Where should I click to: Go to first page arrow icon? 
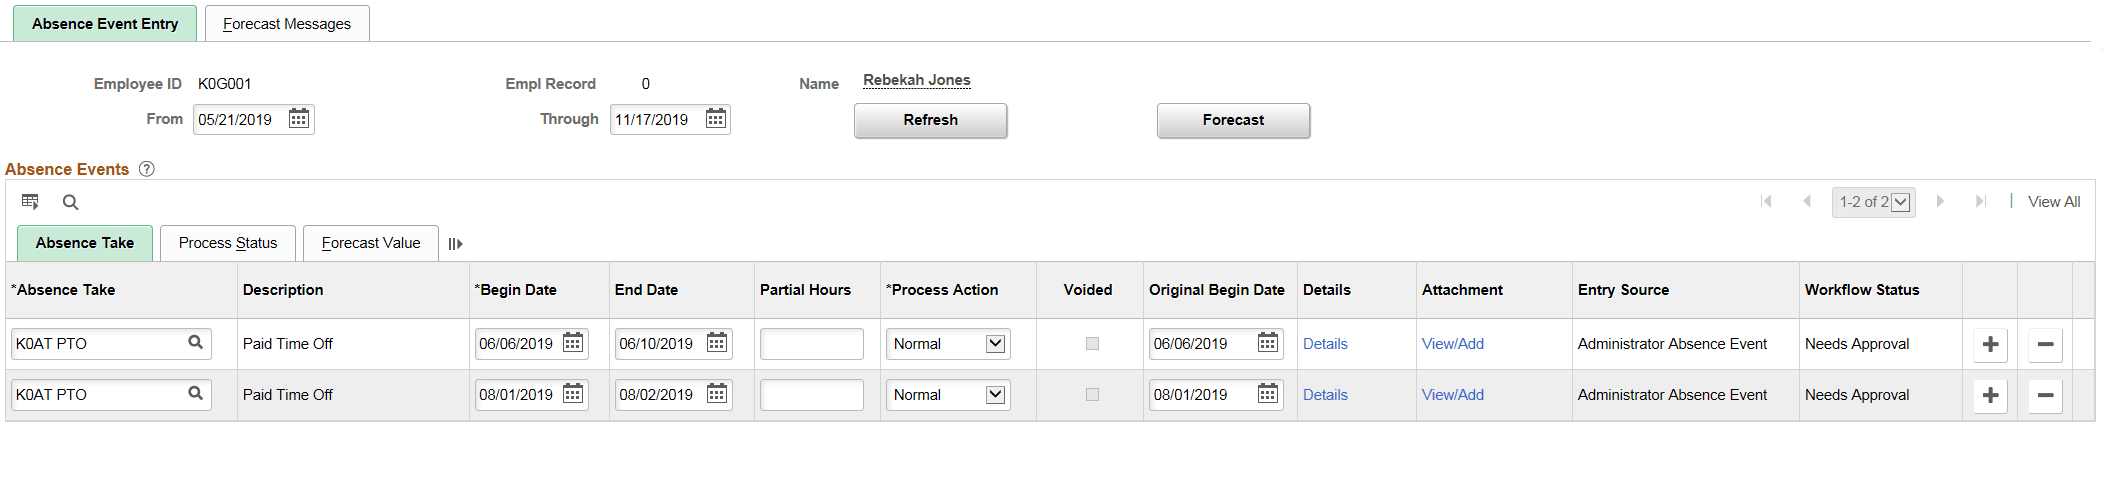[x=1766, y=201]
